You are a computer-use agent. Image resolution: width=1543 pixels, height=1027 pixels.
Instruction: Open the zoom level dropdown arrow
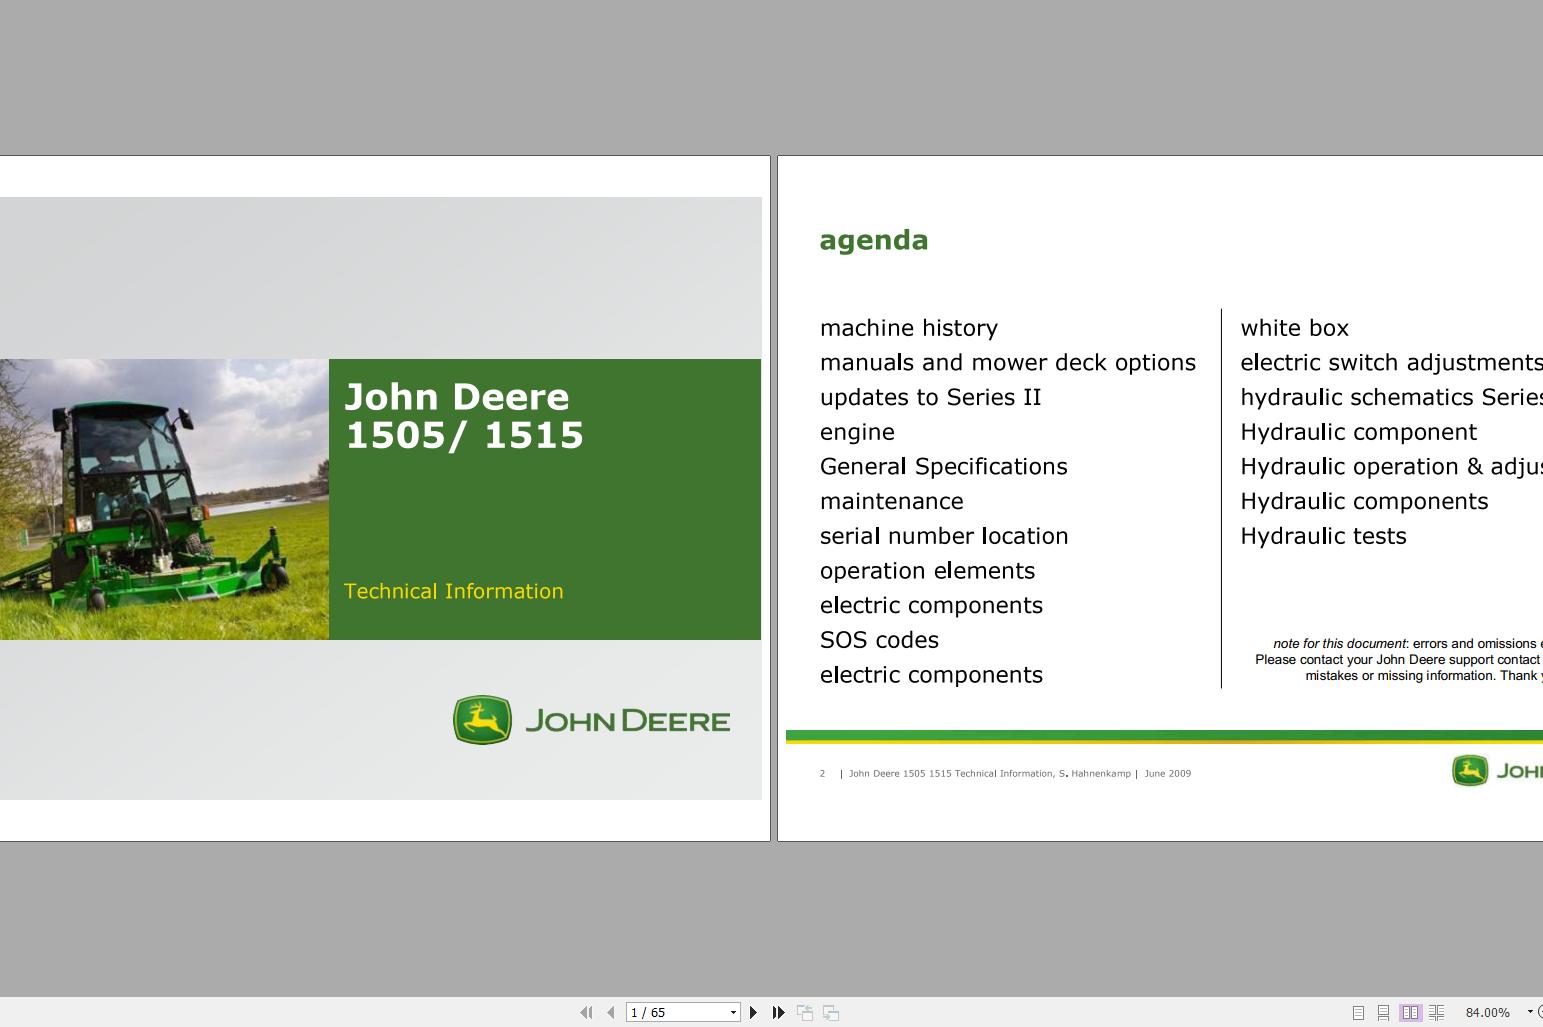1529,1012
